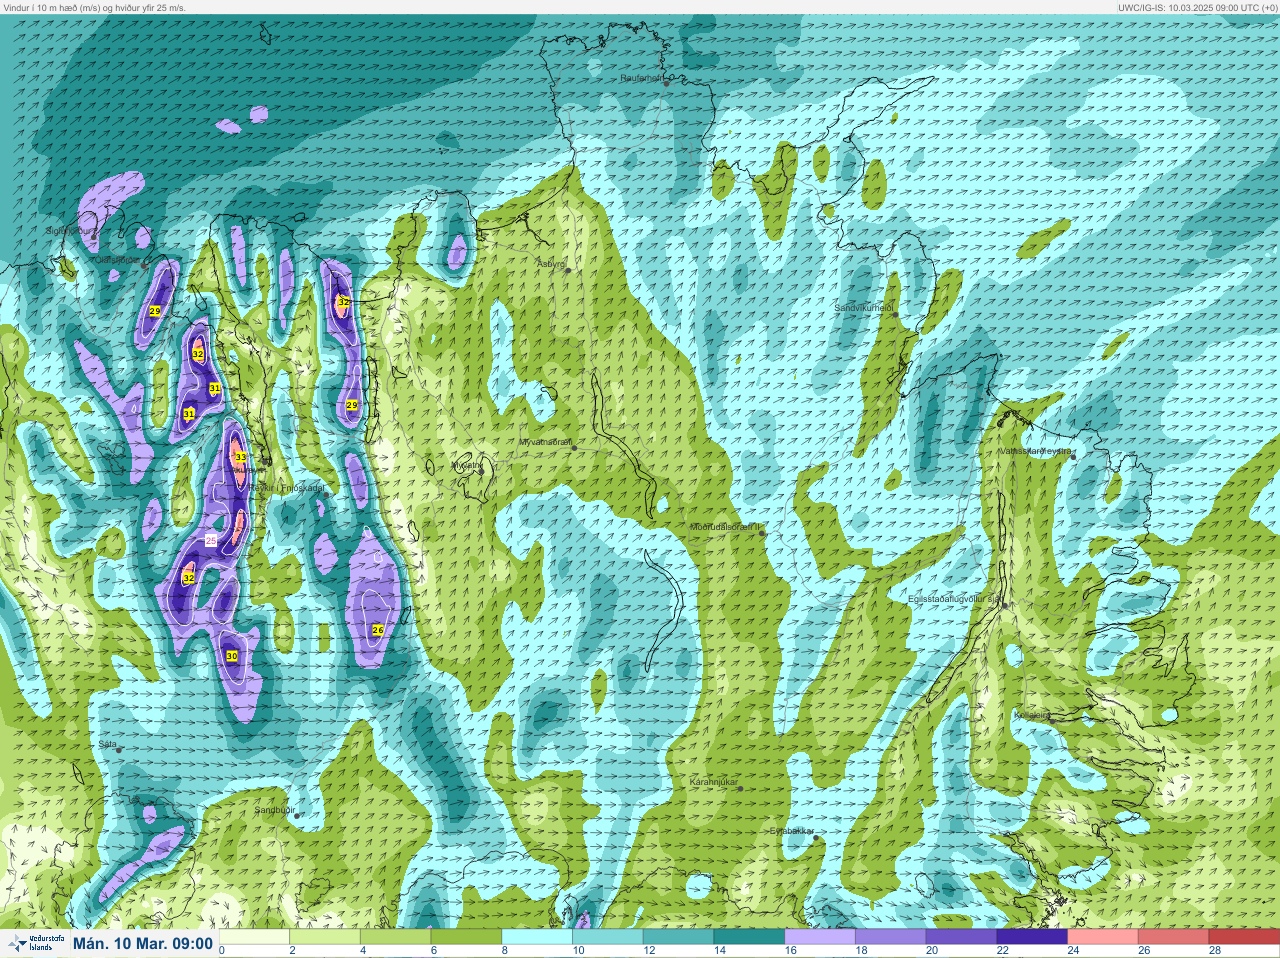Select the 14–16 m/s legend swatch
Screen dimensions: 1280x958
750,937
